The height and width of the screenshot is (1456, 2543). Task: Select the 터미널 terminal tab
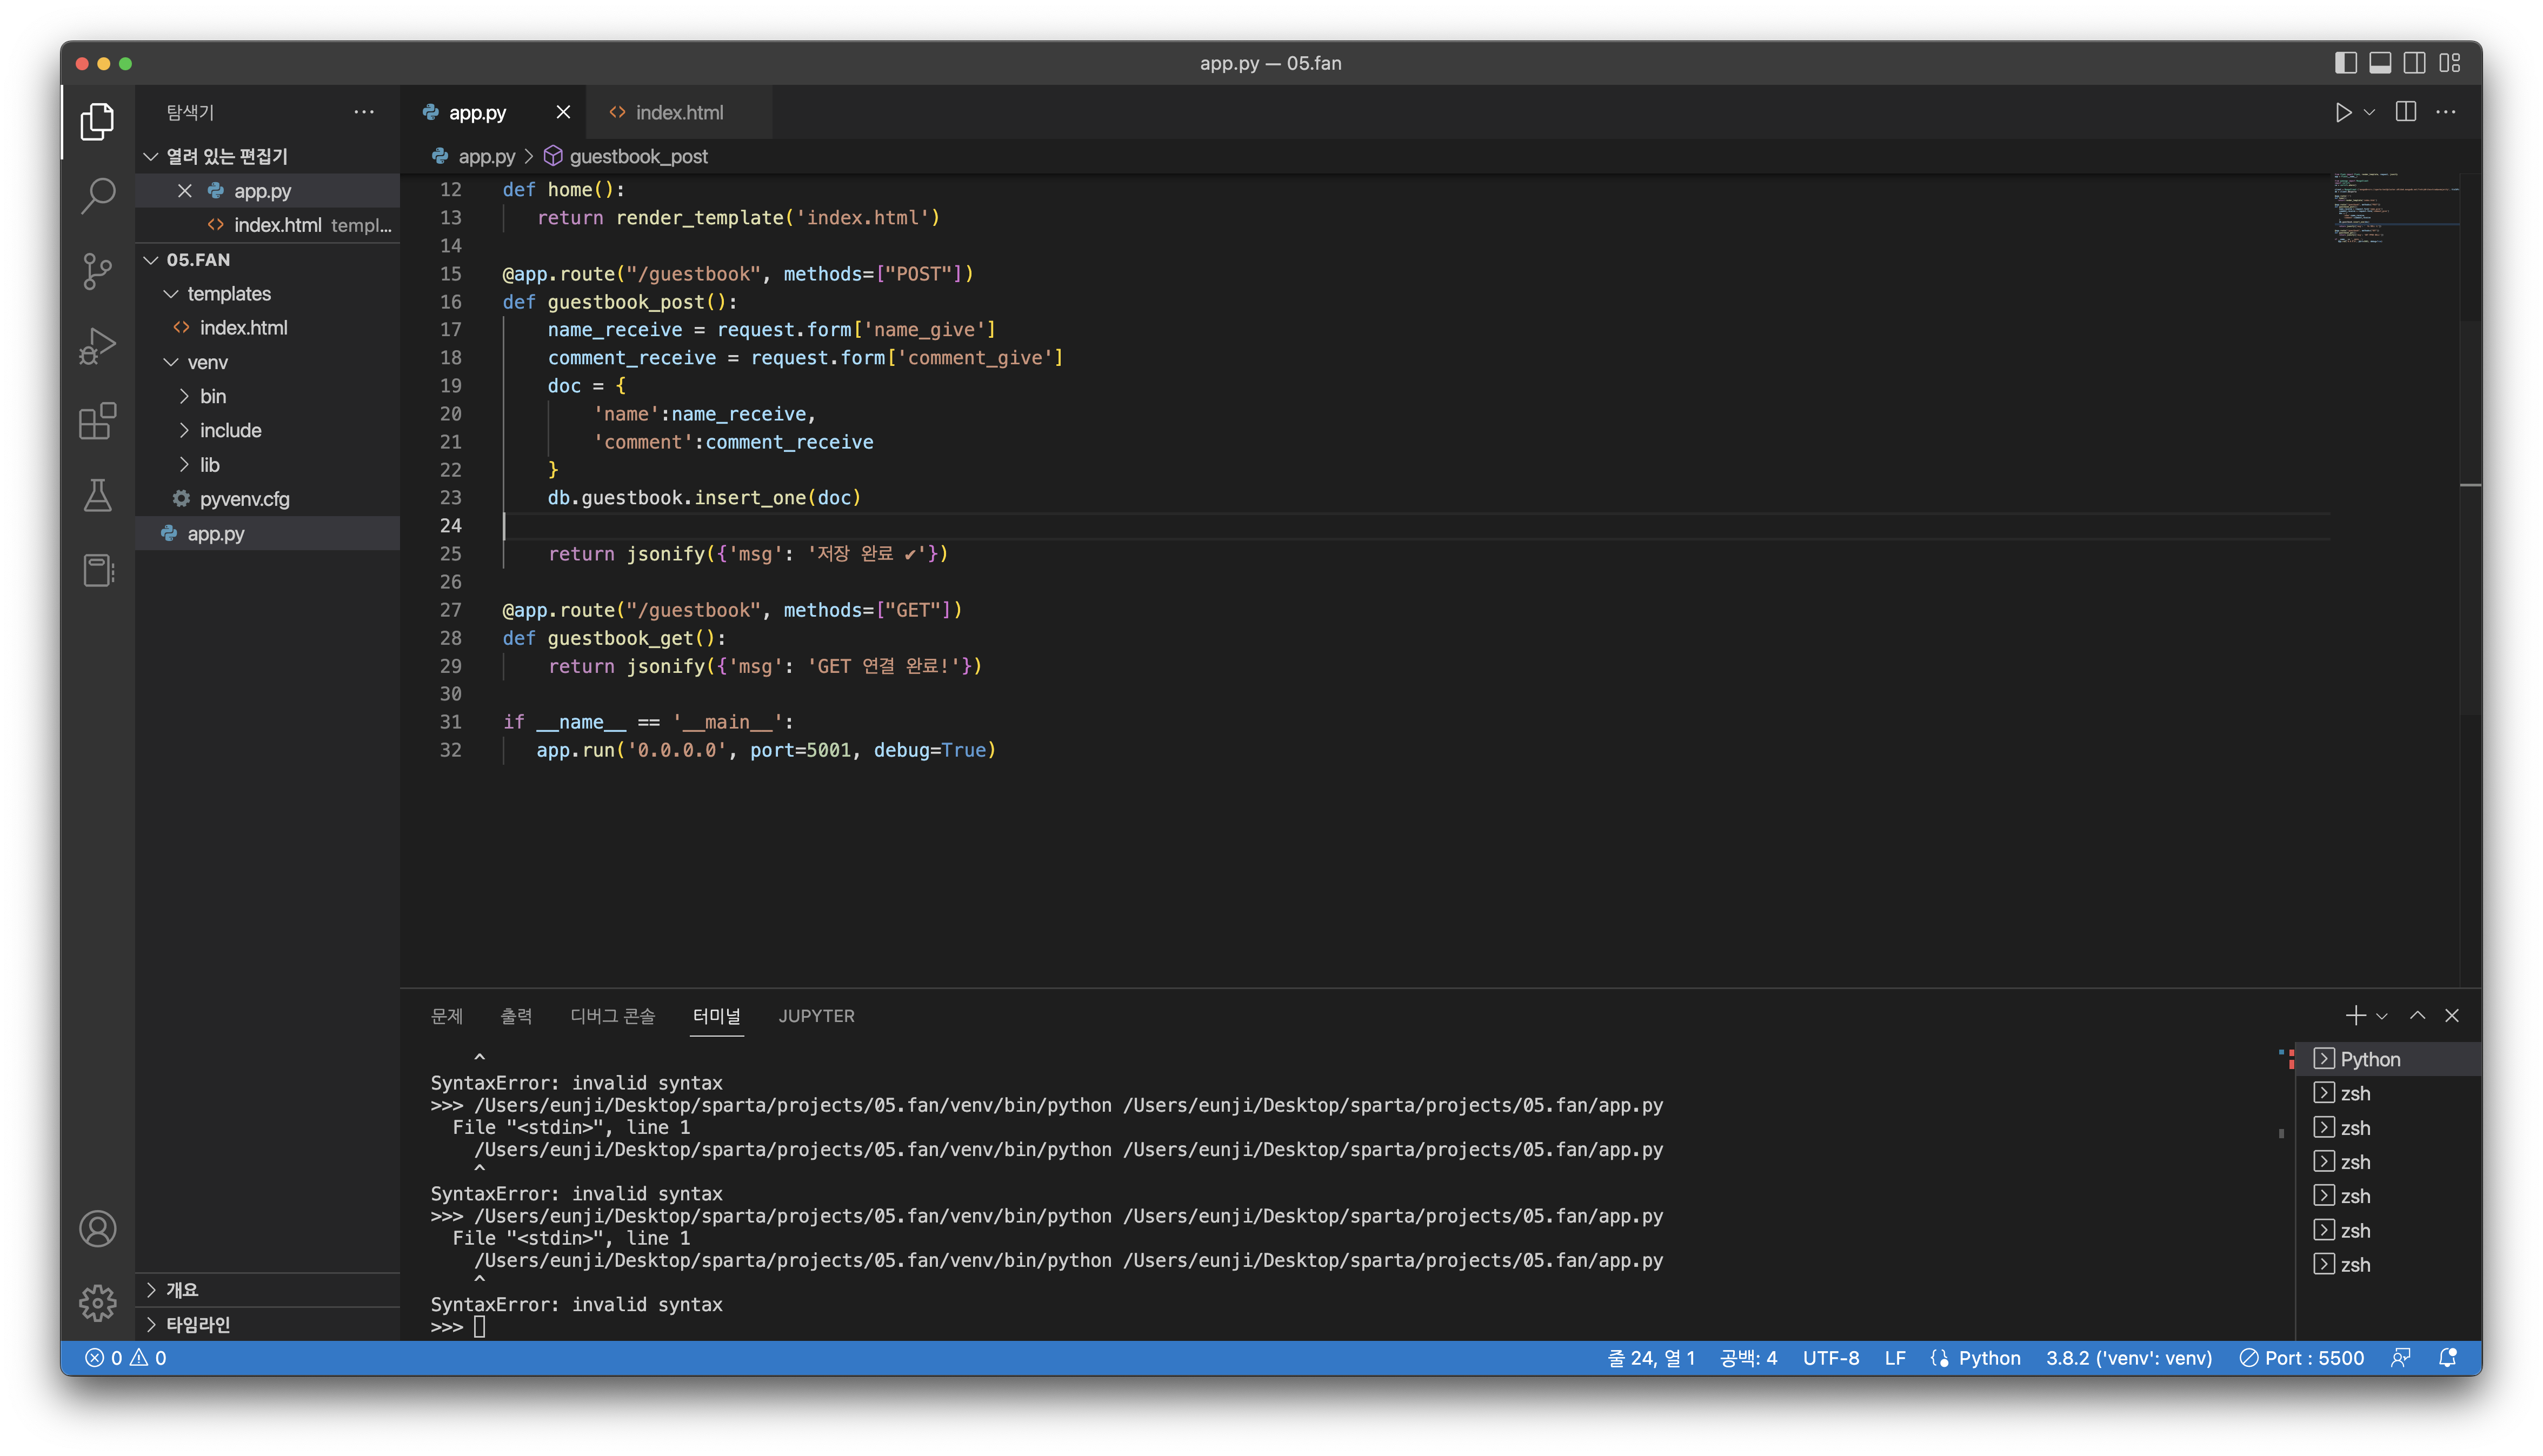(717, 1016)
